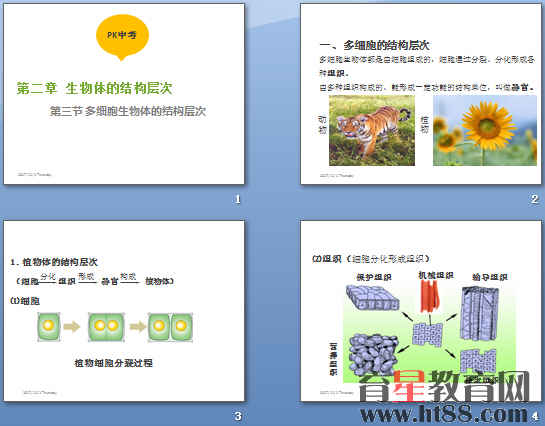545x426 pixels.
Task: Select slide 2 with tiger and sunflower
Action: pos(421,94)
